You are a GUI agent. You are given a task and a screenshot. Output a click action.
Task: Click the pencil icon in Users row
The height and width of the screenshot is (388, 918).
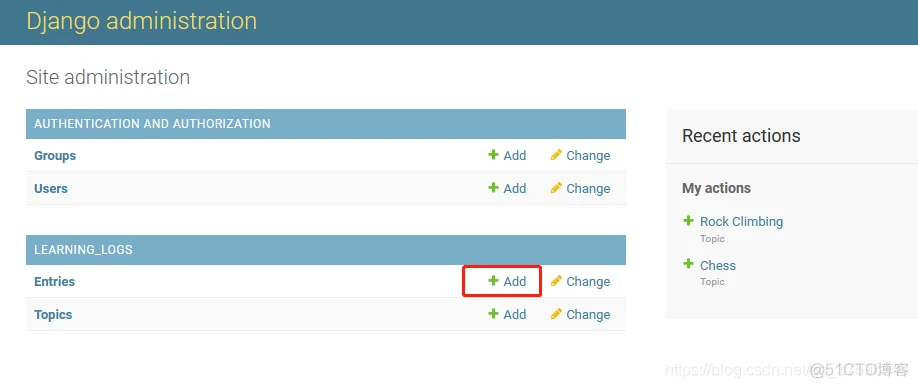pos(556,187)
